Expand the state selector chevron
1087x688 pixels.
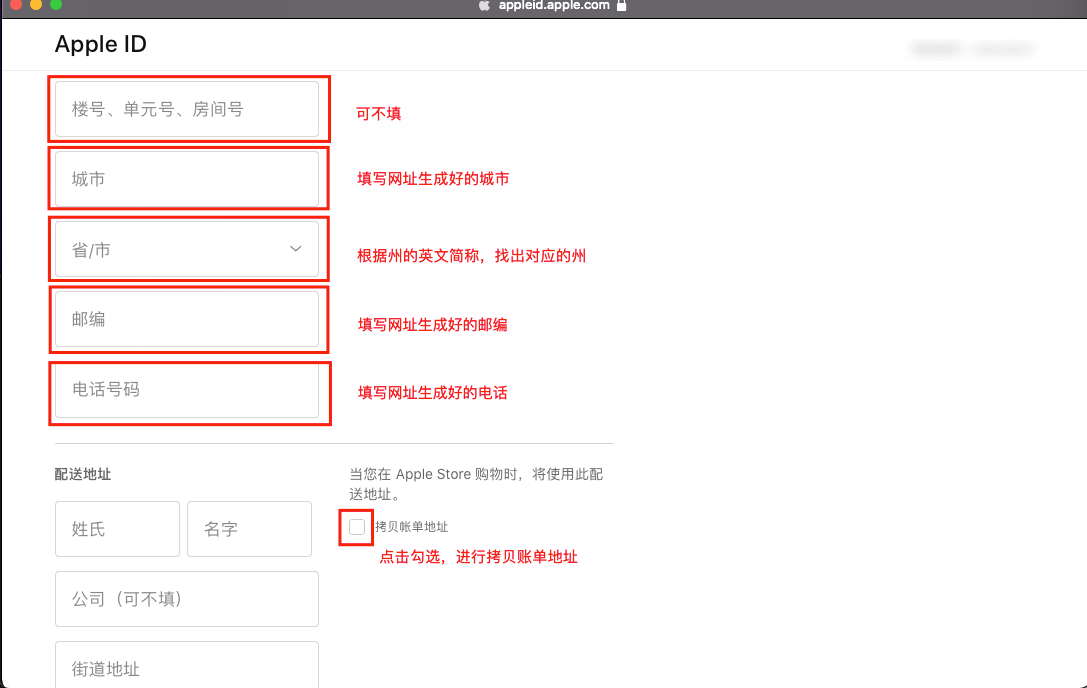(x=296, y=249)
